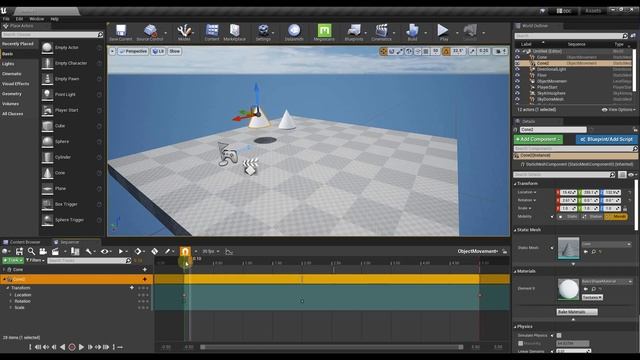Image resolution: width=640 pixels, height=360 pixels.
Task: Open the Modes toolbar button
Action: tap(184, 33)
